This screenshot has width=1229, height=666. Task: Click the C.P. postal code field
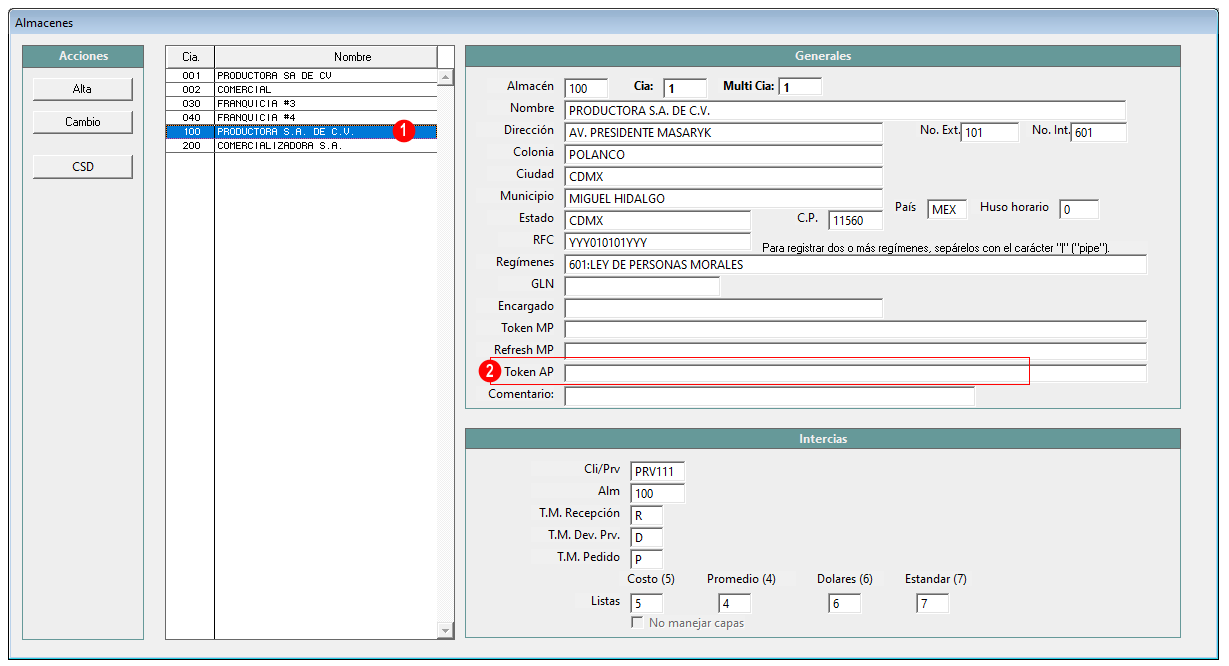click(x=856, y=220)
